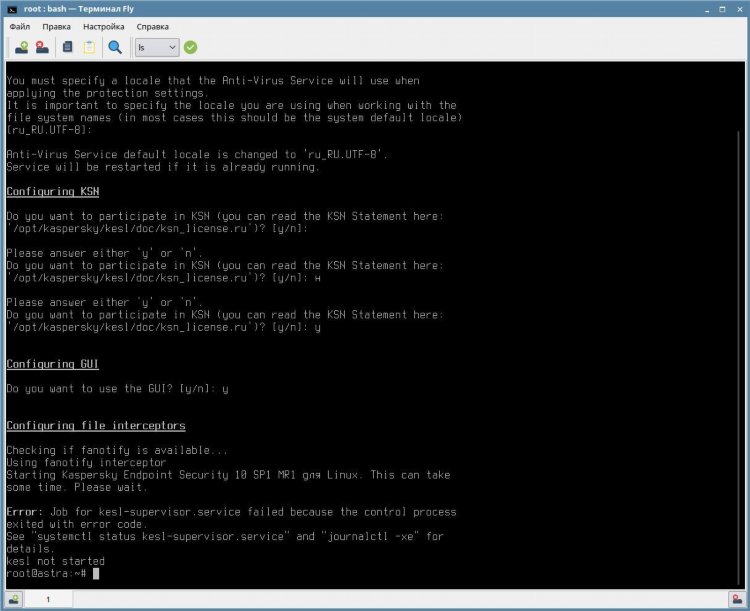Click the terminal window icon in the title bar
The image size is (750, 611).
(x=12, y=9)
